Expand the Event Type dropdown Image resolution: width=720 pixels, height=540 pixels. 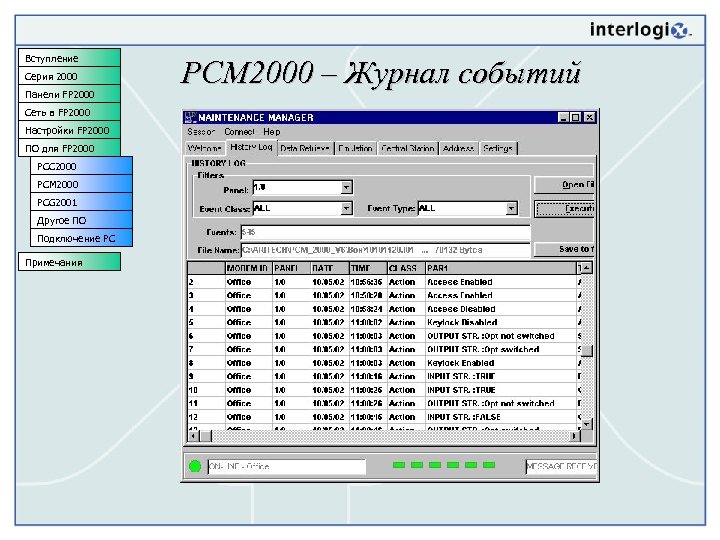pos(512,208)
